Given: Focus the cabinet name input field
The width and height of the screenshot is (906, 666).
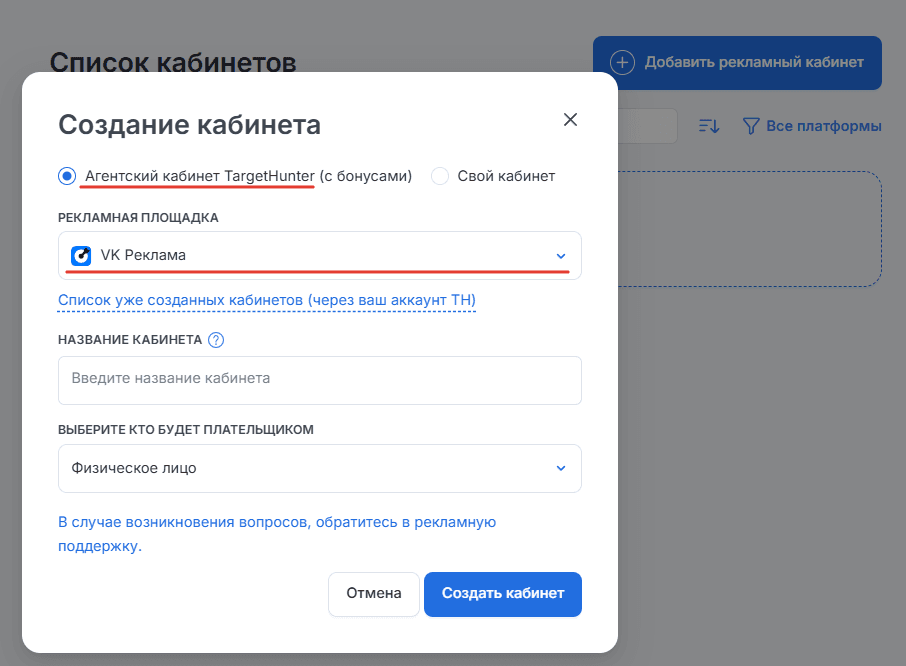Looking at the screenshot, I should point(320,380).
